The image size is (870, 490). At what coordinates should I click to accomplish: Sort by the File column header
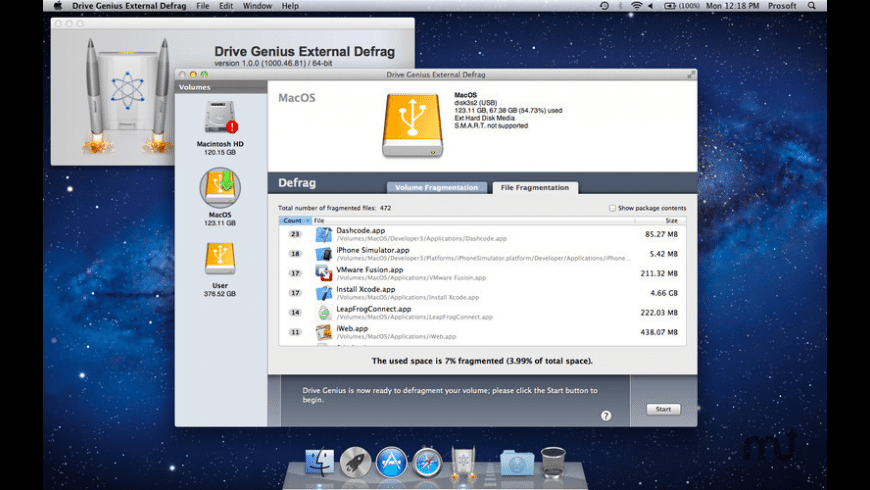tap(473, 221)
